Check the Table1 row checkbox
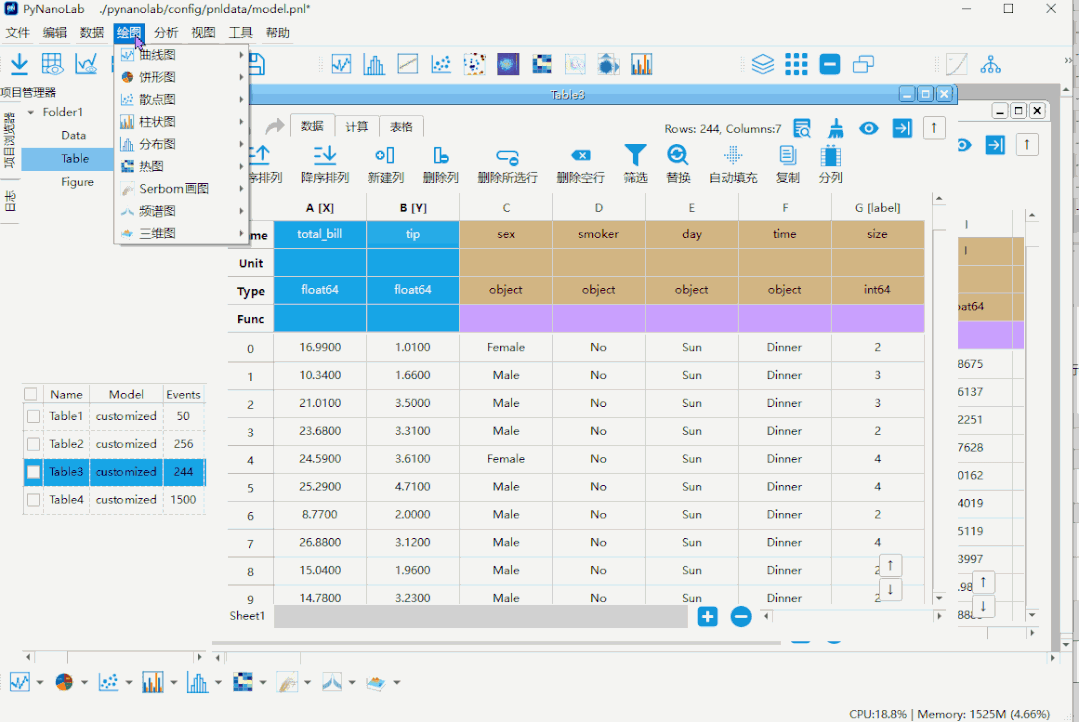 tap(33, 416)
